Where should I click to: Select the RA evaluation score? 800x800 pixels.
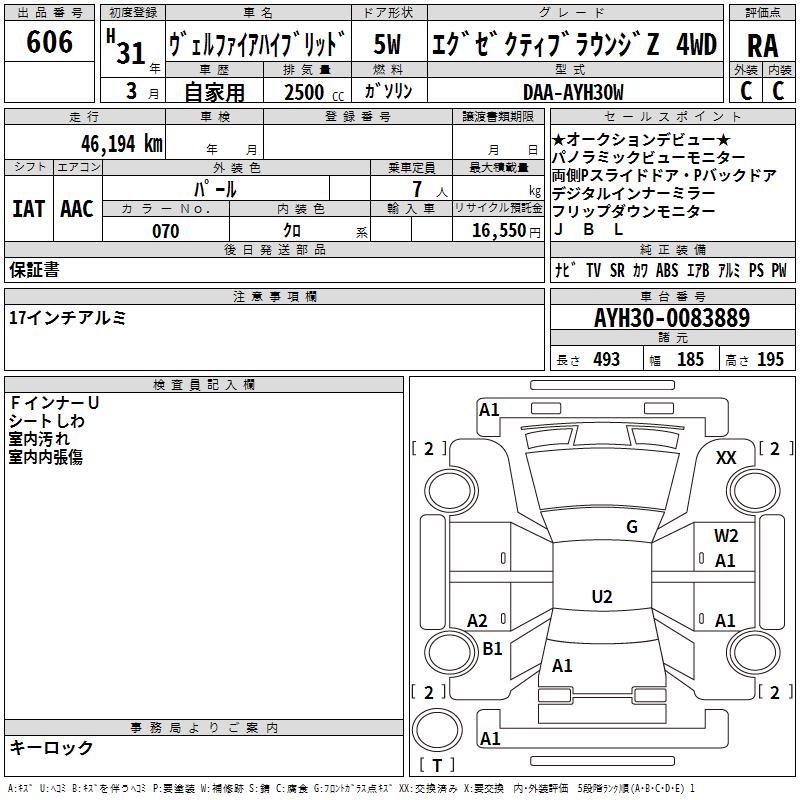pyautogui.click(x=762, y=46)
